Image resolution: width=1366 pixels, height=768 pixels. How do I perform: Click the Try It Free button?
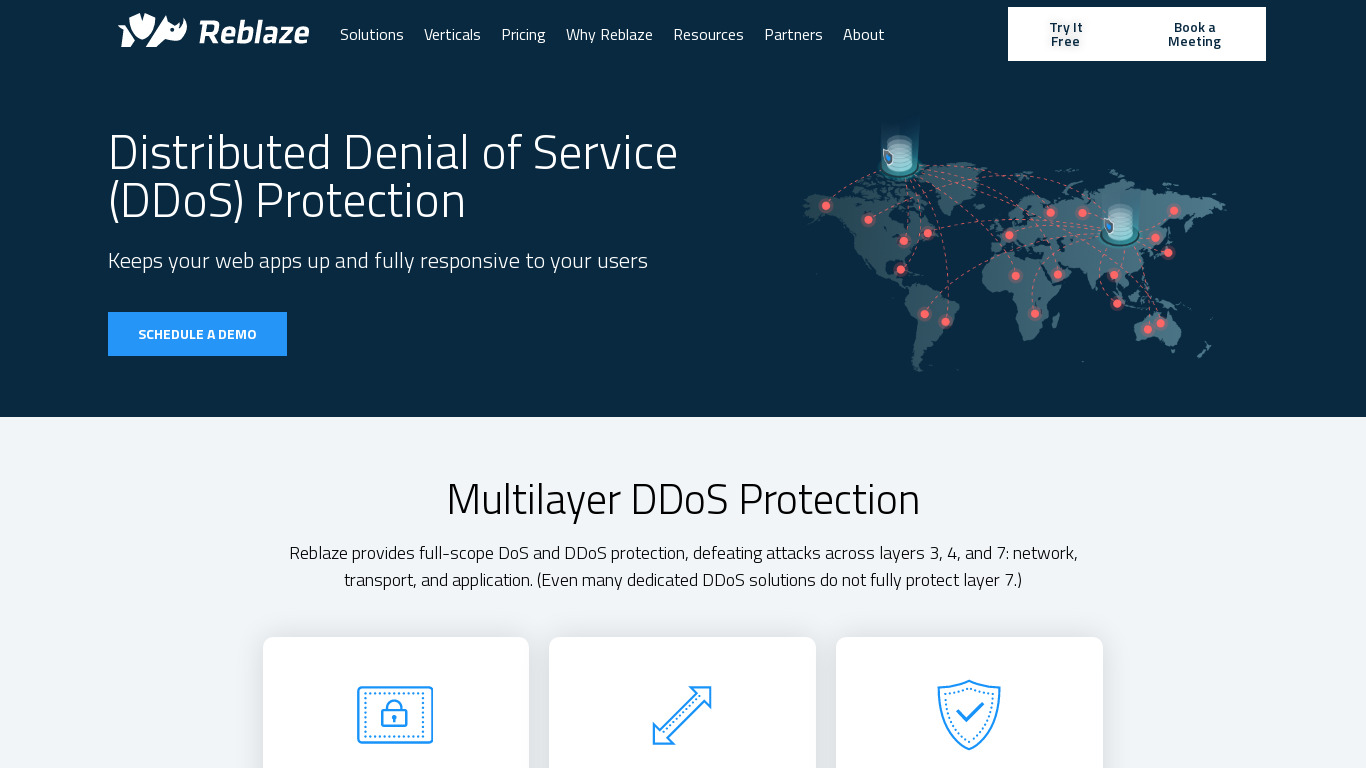click(x=1066, y=34)
